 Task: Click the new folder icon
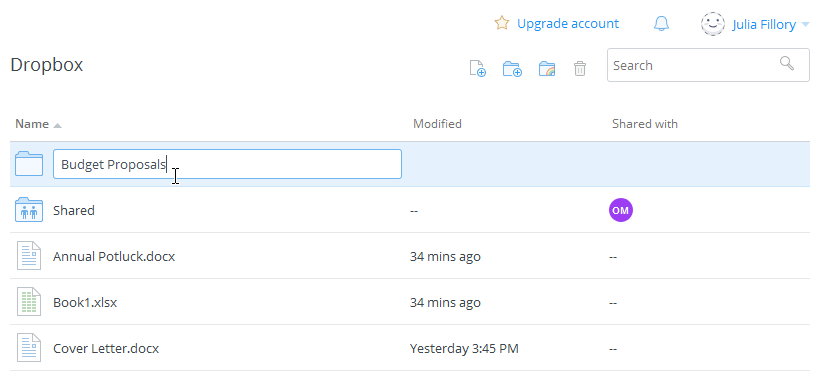click(512, 68)
